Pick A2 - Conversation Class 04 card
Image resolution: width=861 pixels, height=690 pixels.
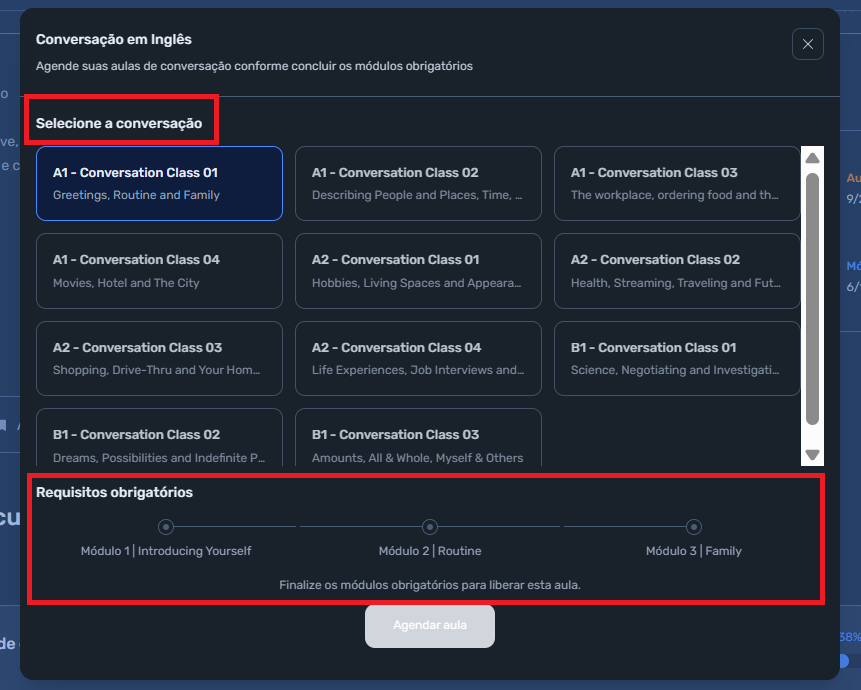(418, 358)
